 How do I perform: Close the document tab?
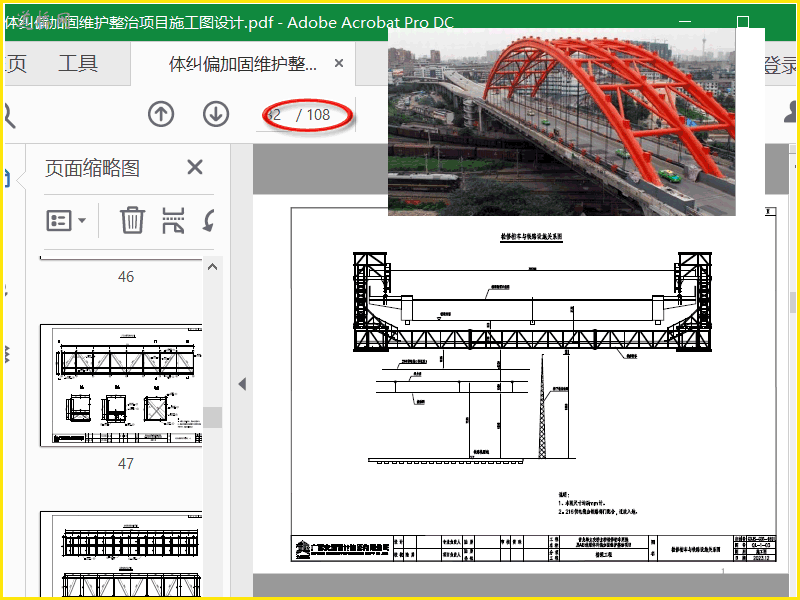[339, 63]
